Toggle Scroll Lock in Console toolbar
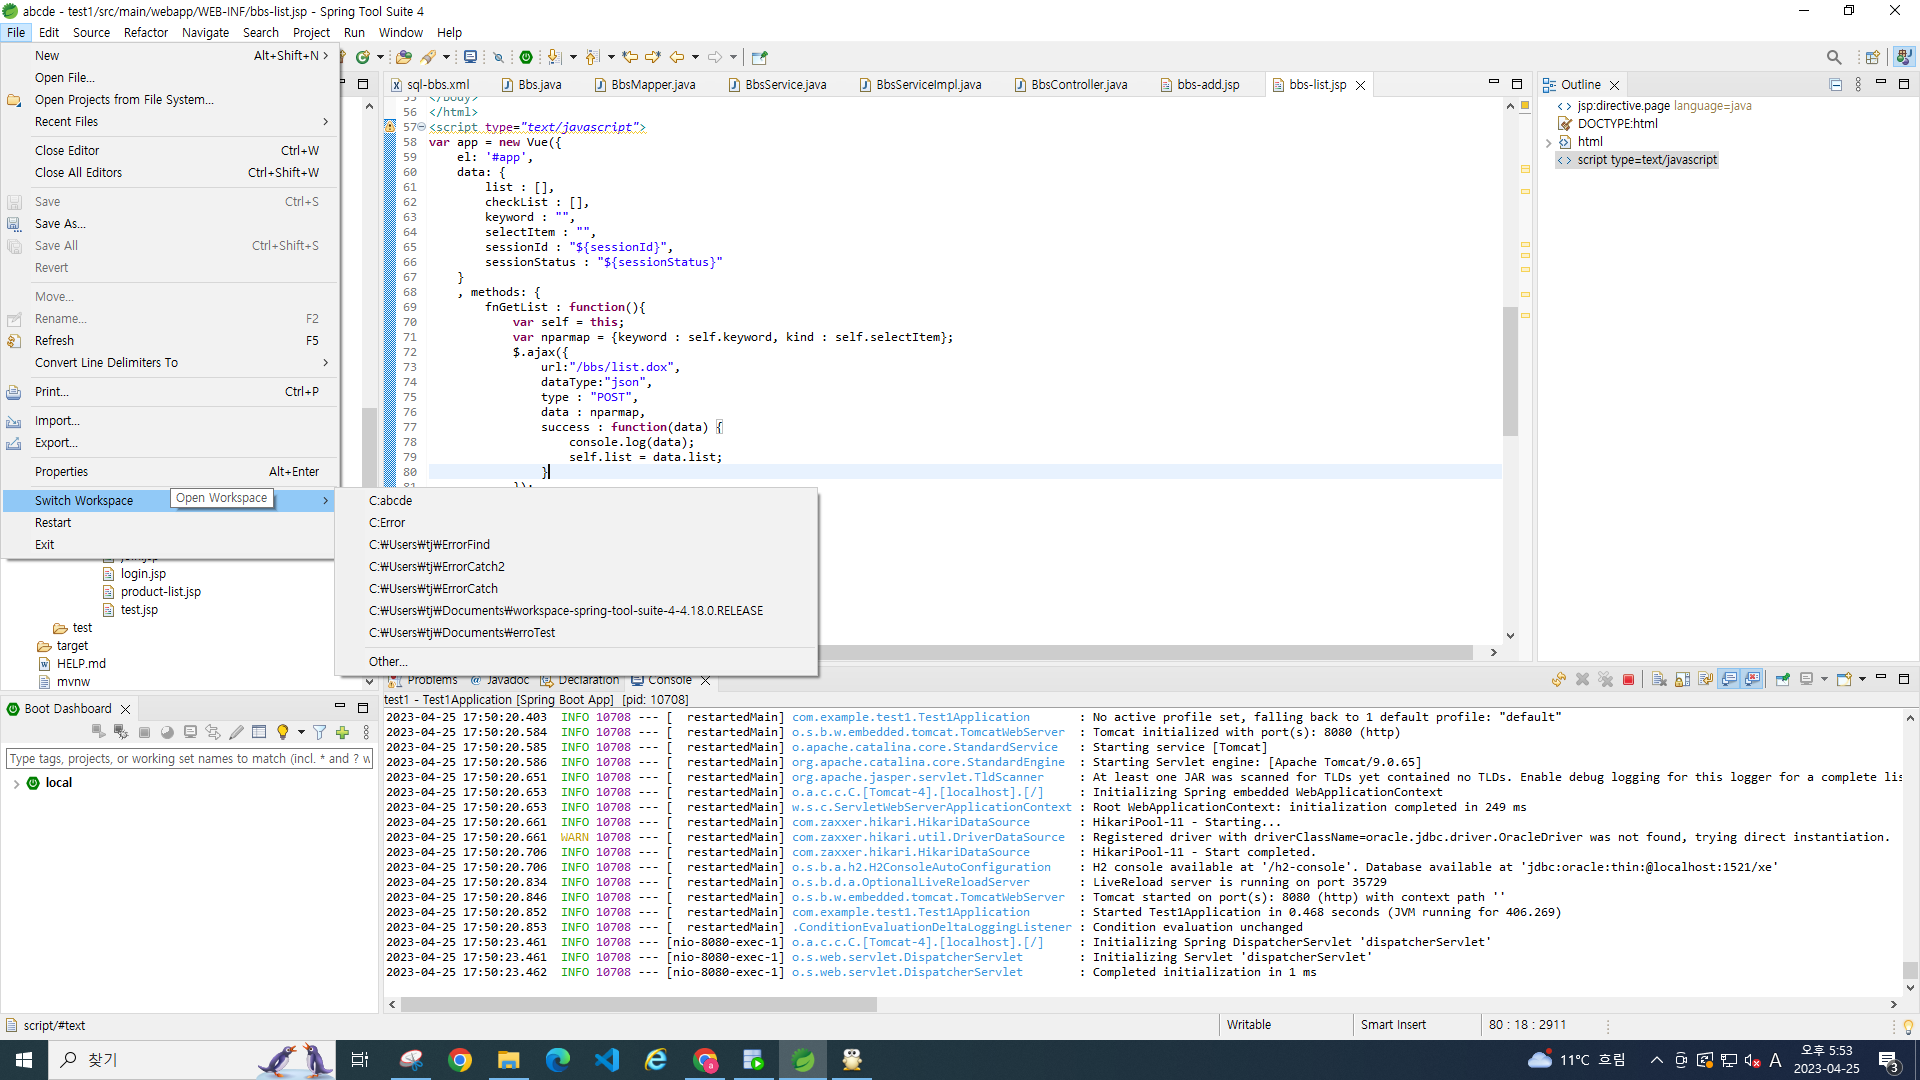Screen dimensions: 1920x1080 pyautogui.click(x=1683, y=680)
